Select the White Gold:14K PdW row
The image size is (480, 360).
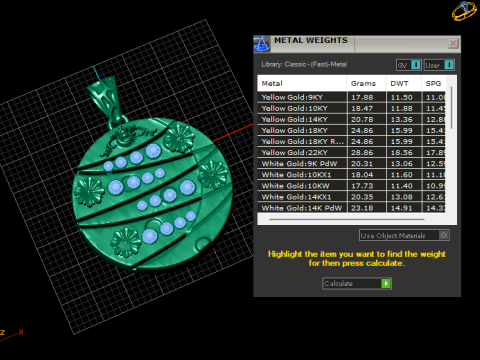point(351,208)
